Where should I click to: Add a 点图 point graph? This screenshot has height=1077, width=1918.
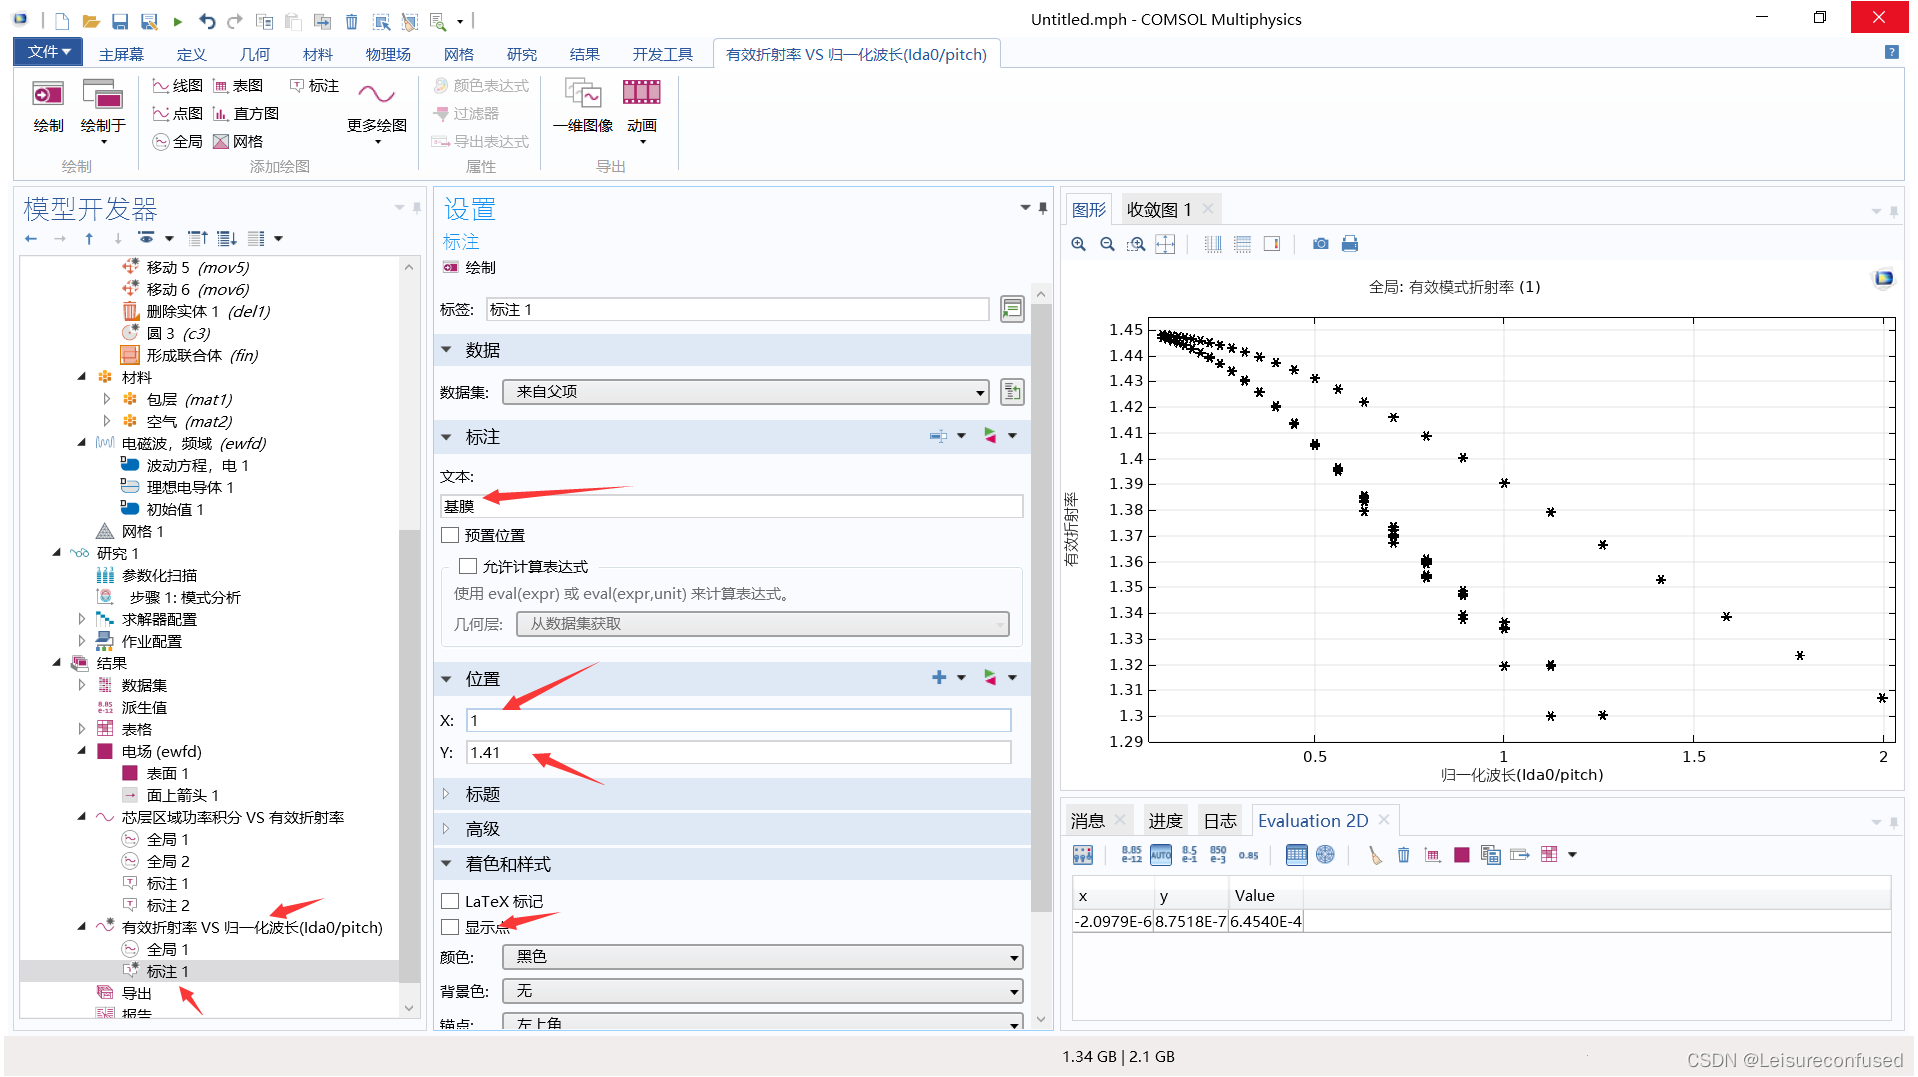coord(177,114)
